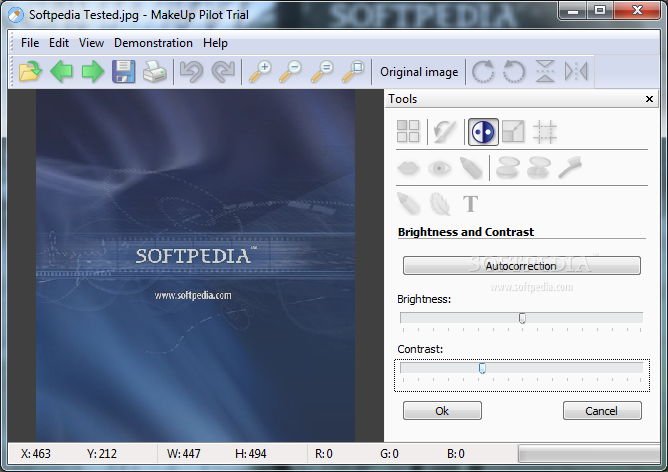668x472 pixels.
Task: Click the Contrast slider handle
Action: point(482,368)
